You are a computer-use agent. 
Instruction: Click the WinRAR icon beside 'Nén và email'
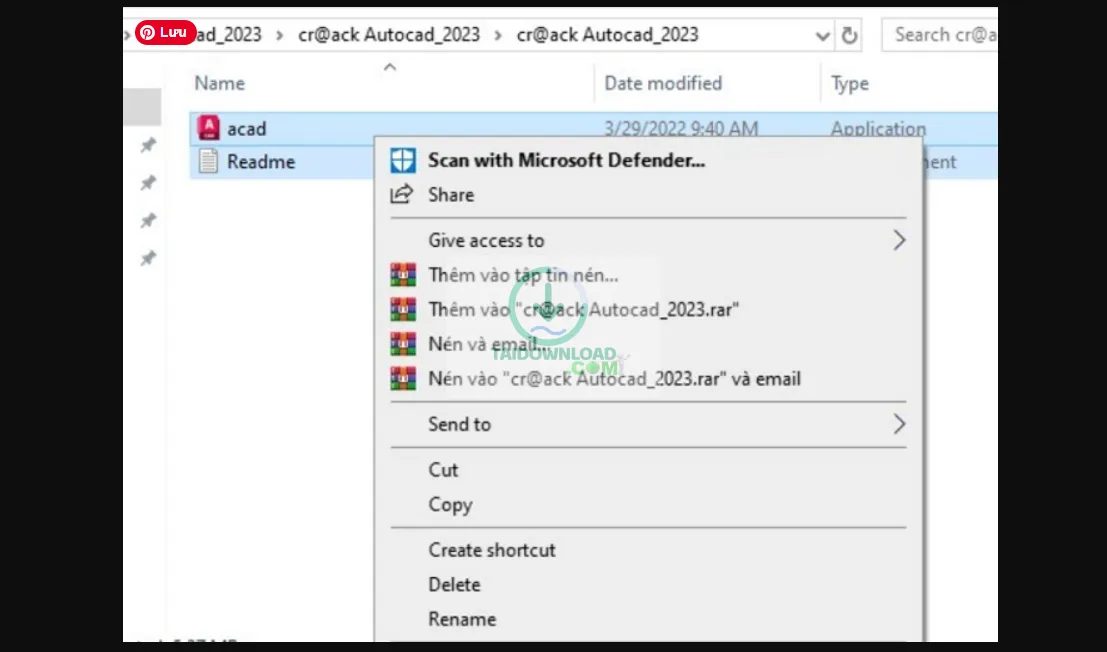coord(403,344)
